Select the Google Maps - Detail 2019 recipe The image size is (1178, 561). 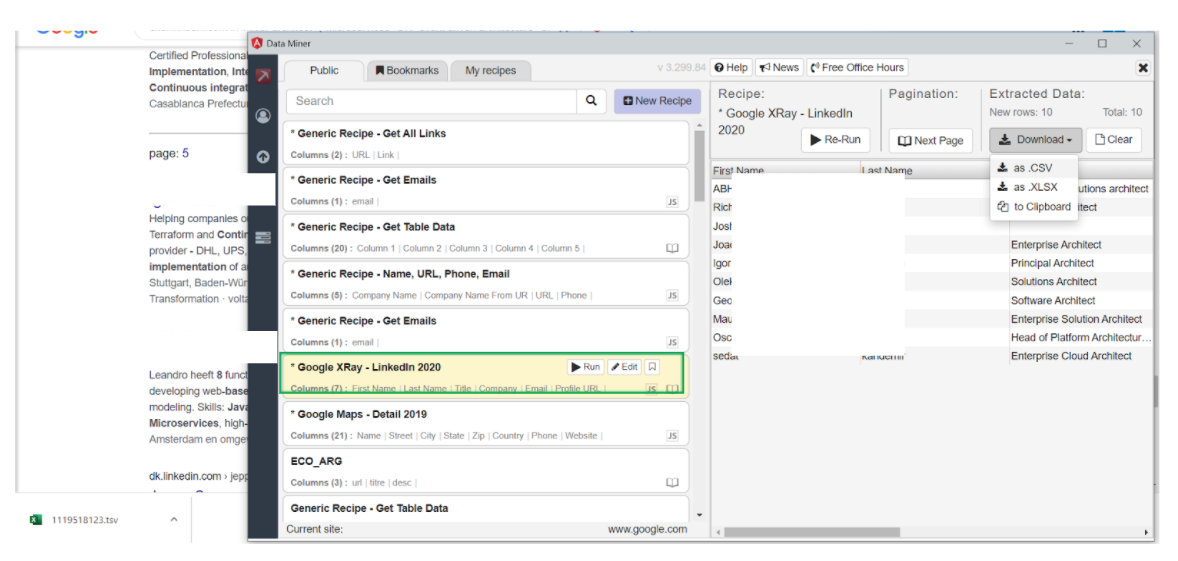click(x=486, y=424)
